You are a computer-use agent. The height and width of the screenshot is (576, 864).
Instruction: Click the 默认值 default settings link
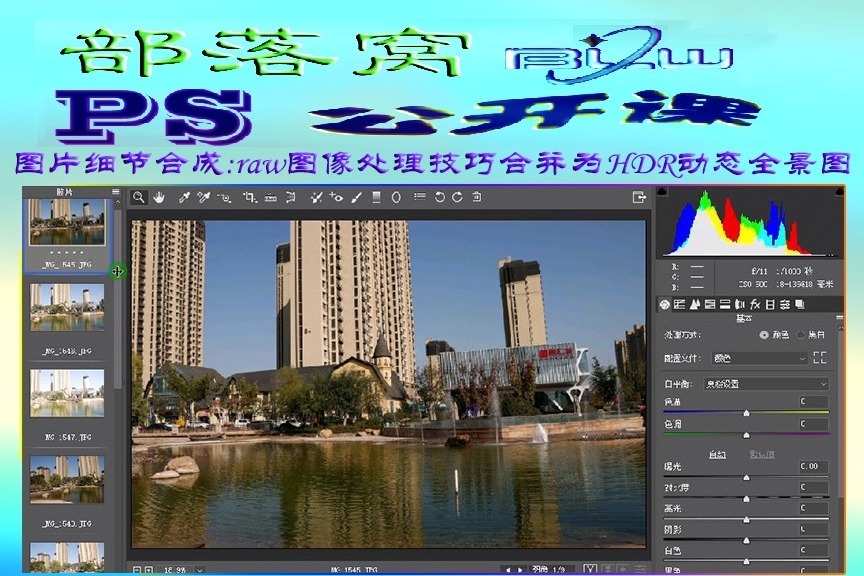764,455
